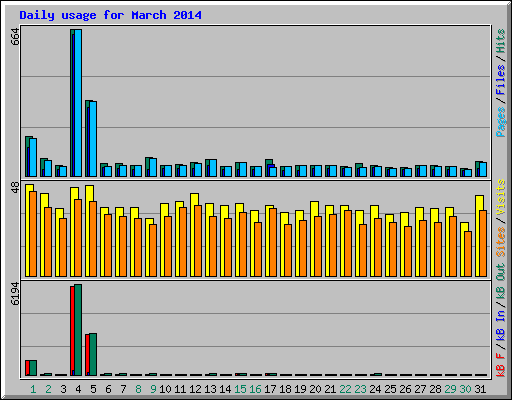512x400 pixels.
Task: Select day 26 label on the x-axis
Action: 405,389
